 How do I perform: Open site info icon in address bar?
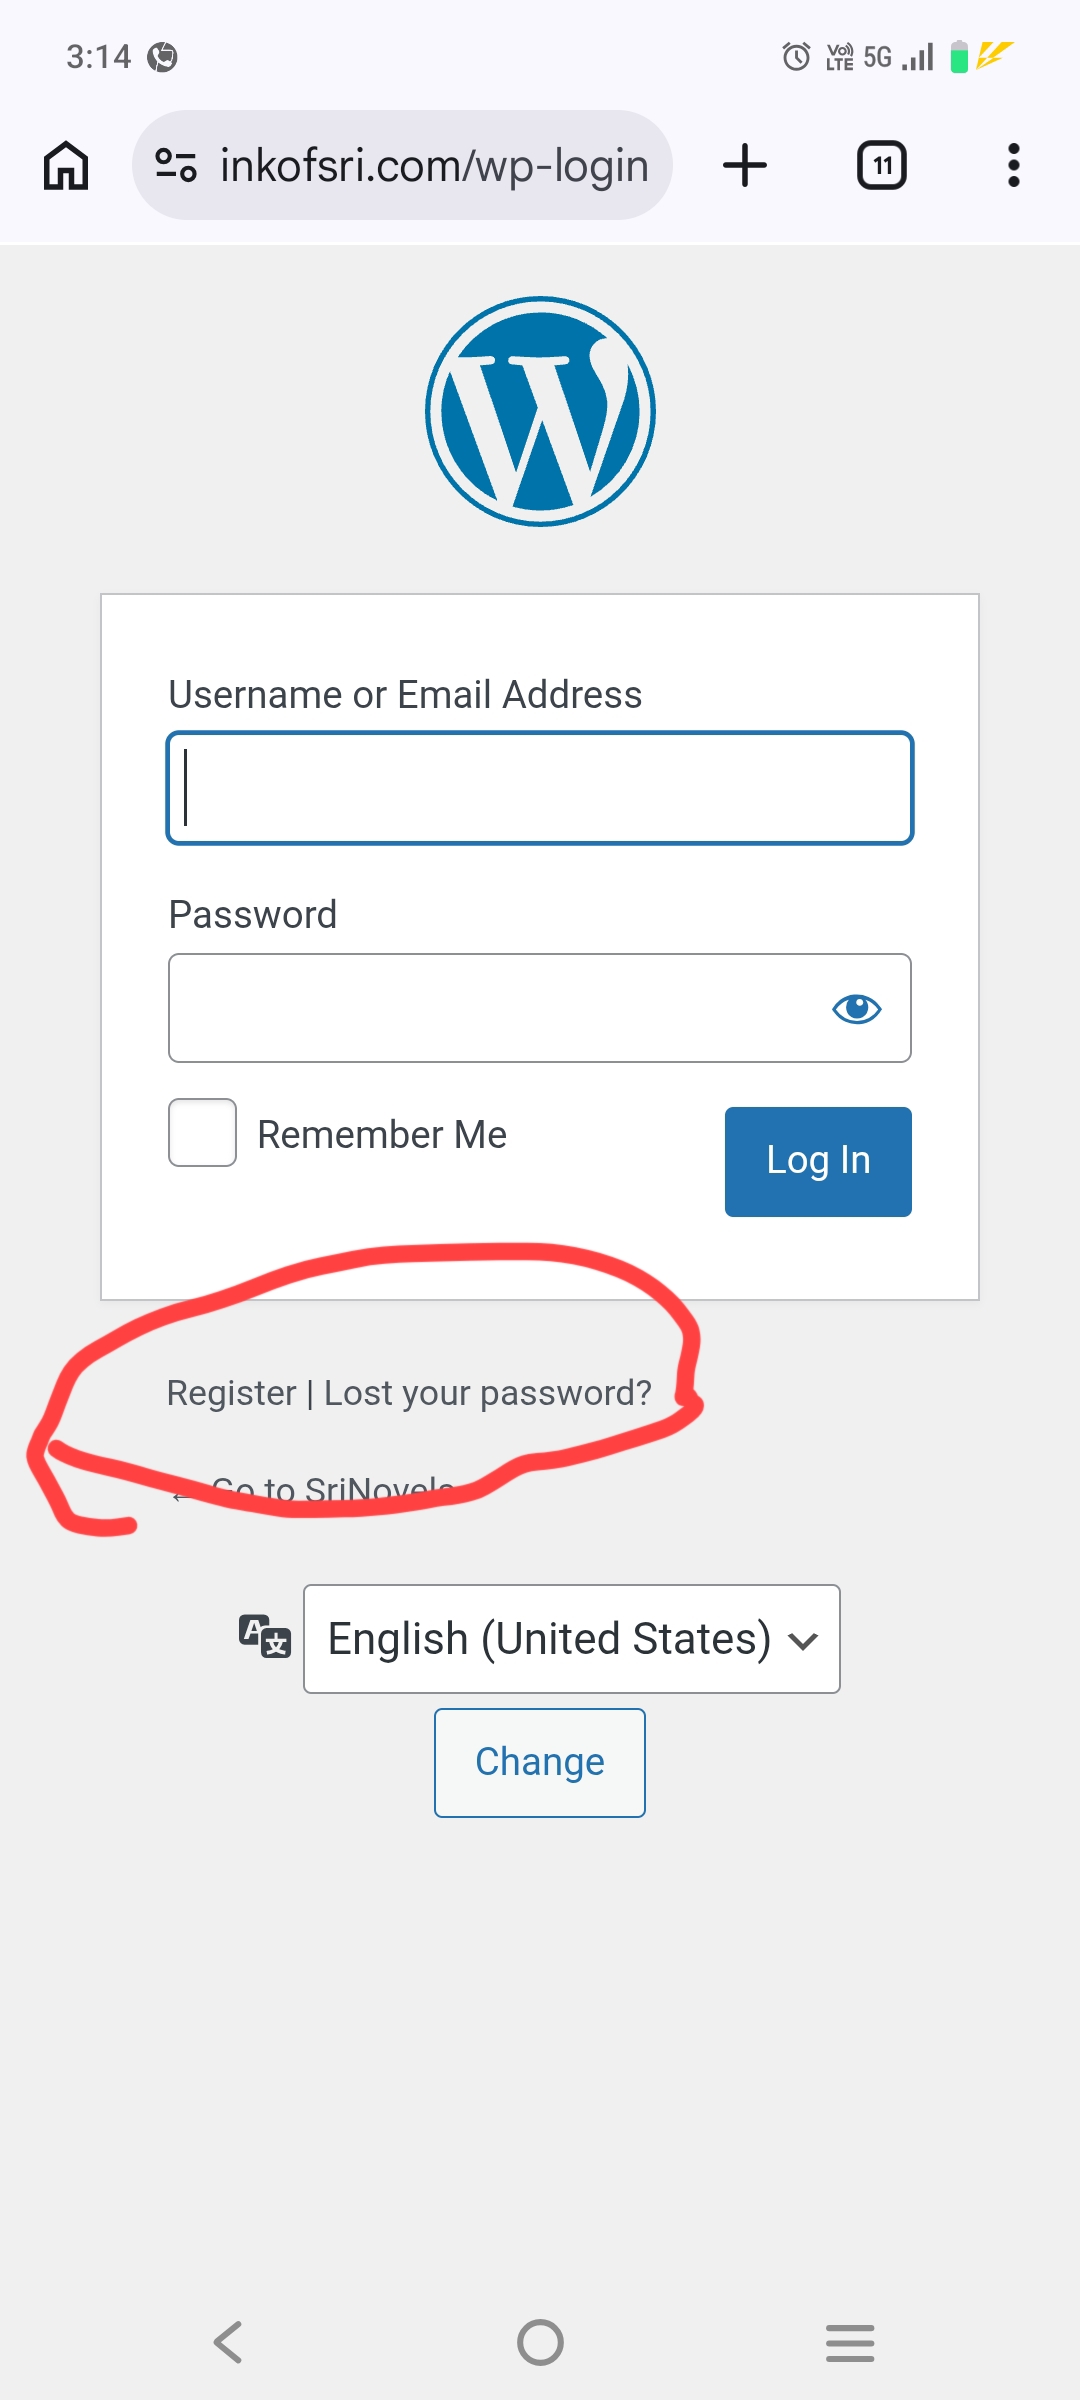point(176,165)
